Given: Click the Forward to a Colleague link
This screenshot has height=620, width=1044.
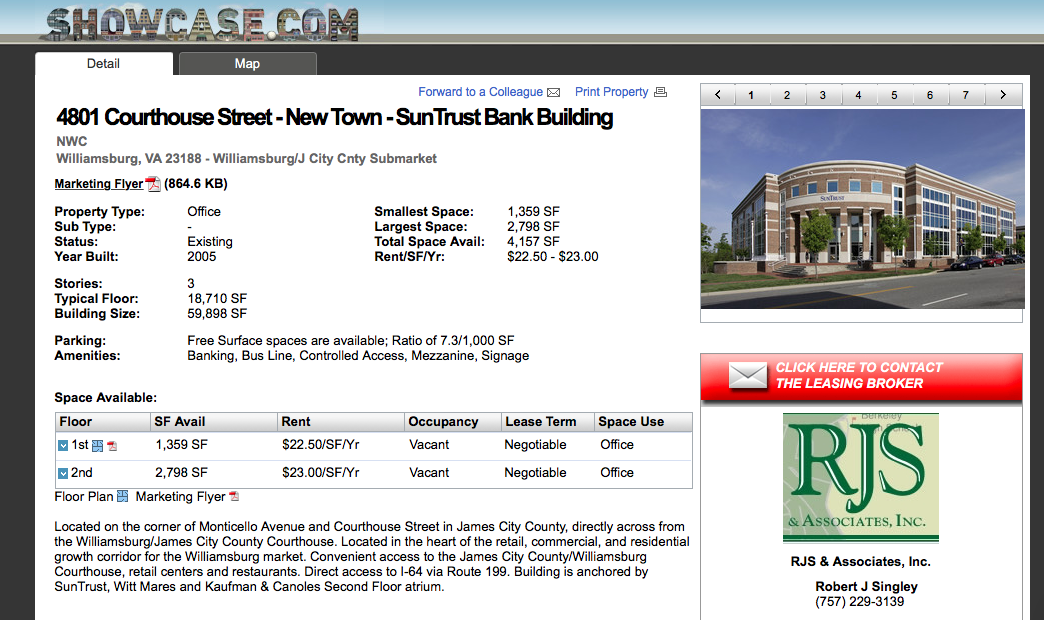Looking at the screenshot, I should tap(480, 92).
